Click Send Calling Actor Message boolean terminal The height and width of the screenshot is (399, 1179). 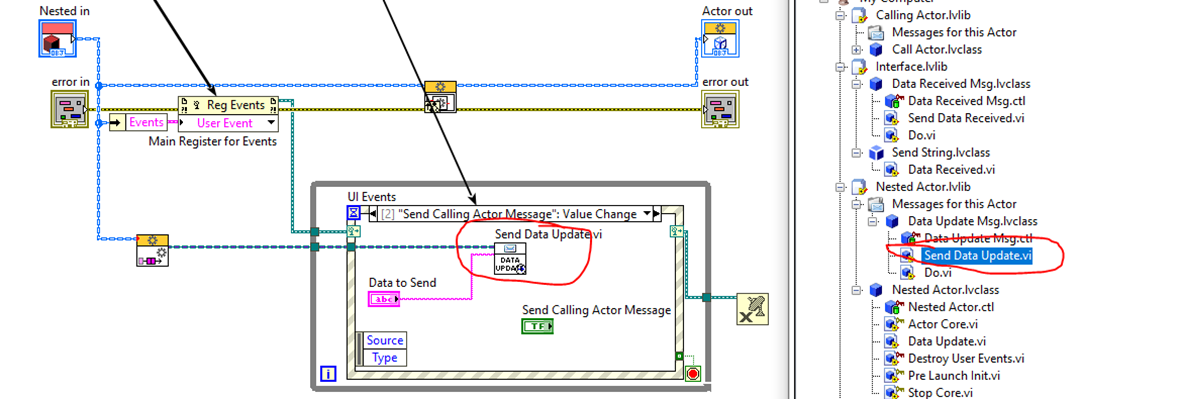(537, 326)
